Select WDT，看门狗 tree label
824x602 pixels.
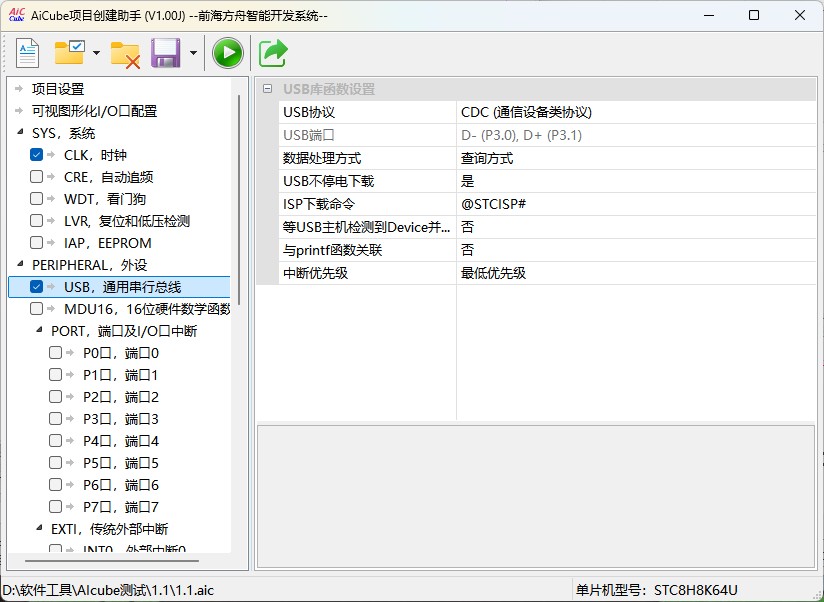[105, 199]
